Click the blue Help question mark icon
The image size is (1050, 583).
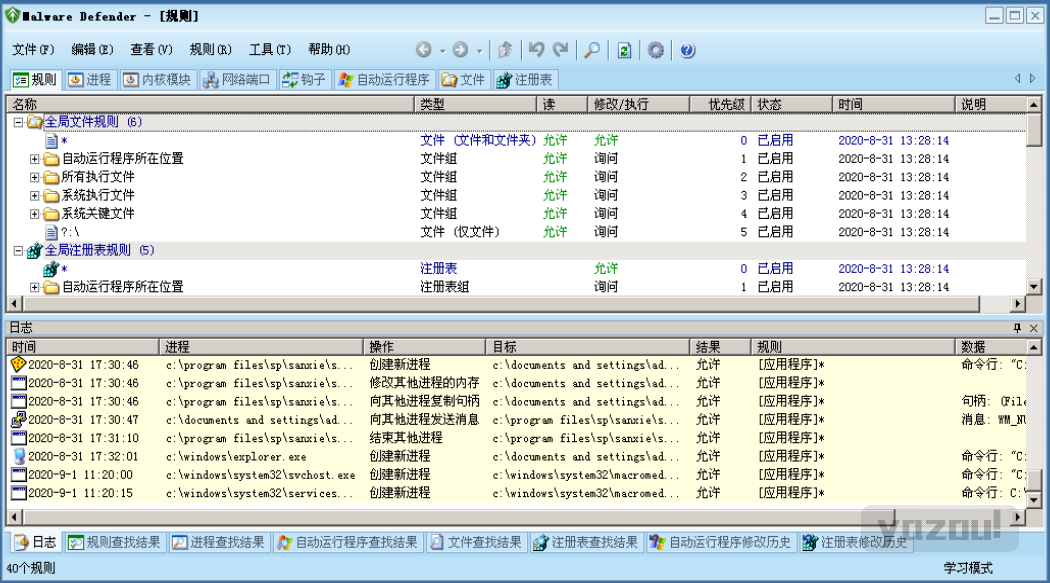(687, 50)
